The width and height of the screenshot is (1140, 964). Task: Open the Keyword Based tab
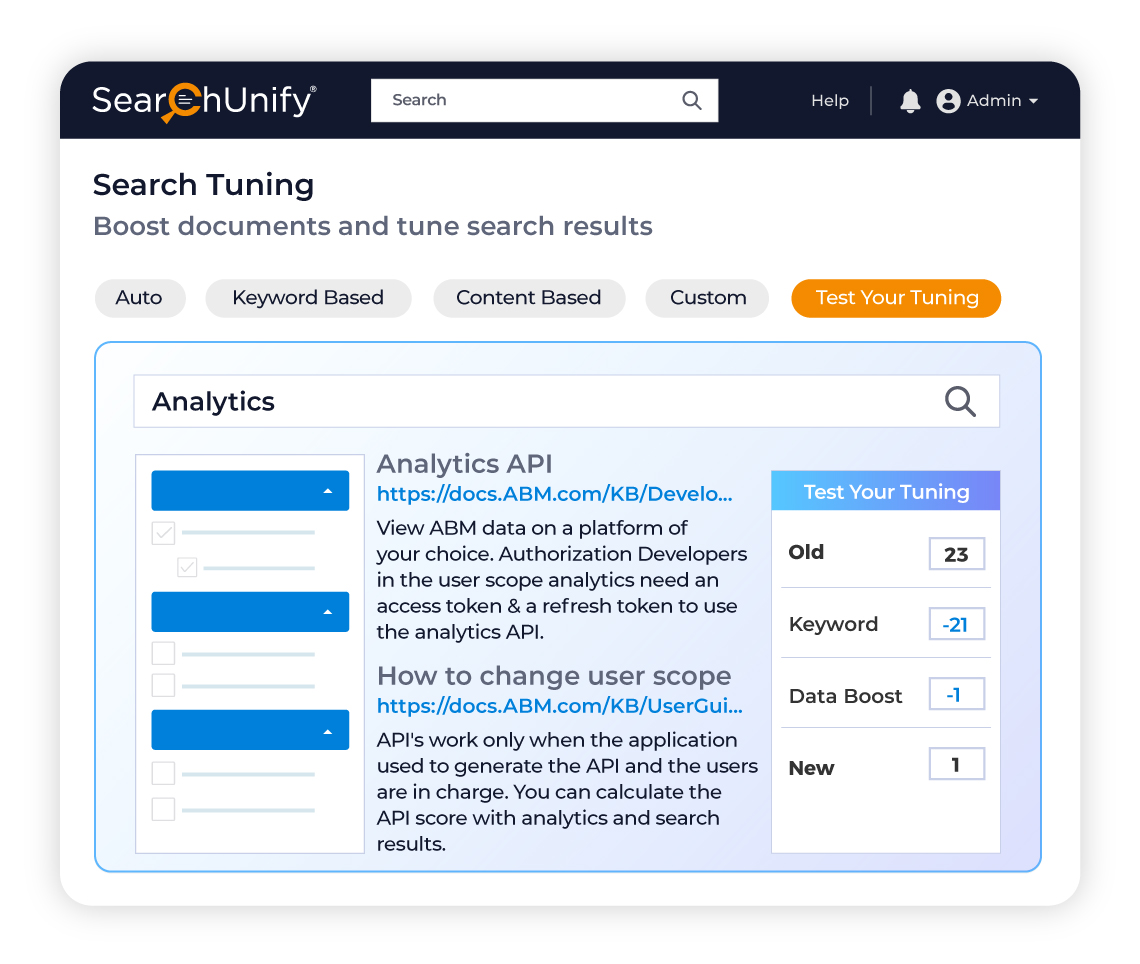click(x=308, y=298)
